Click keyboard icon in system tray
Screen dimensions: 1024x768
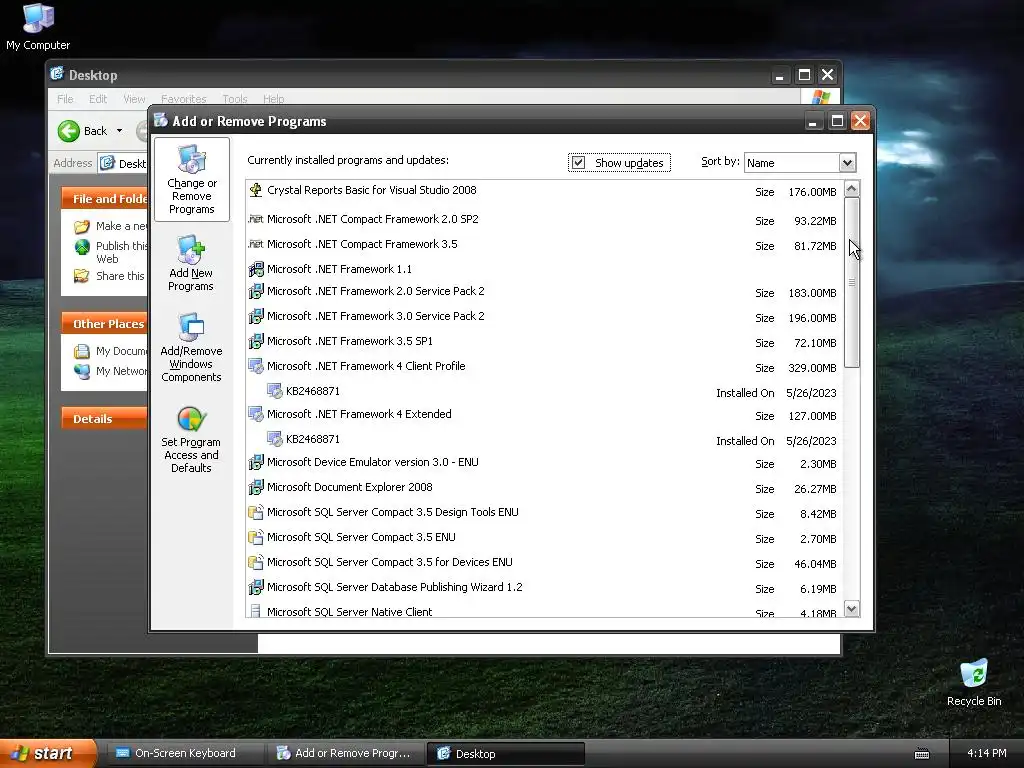point(921,754)
